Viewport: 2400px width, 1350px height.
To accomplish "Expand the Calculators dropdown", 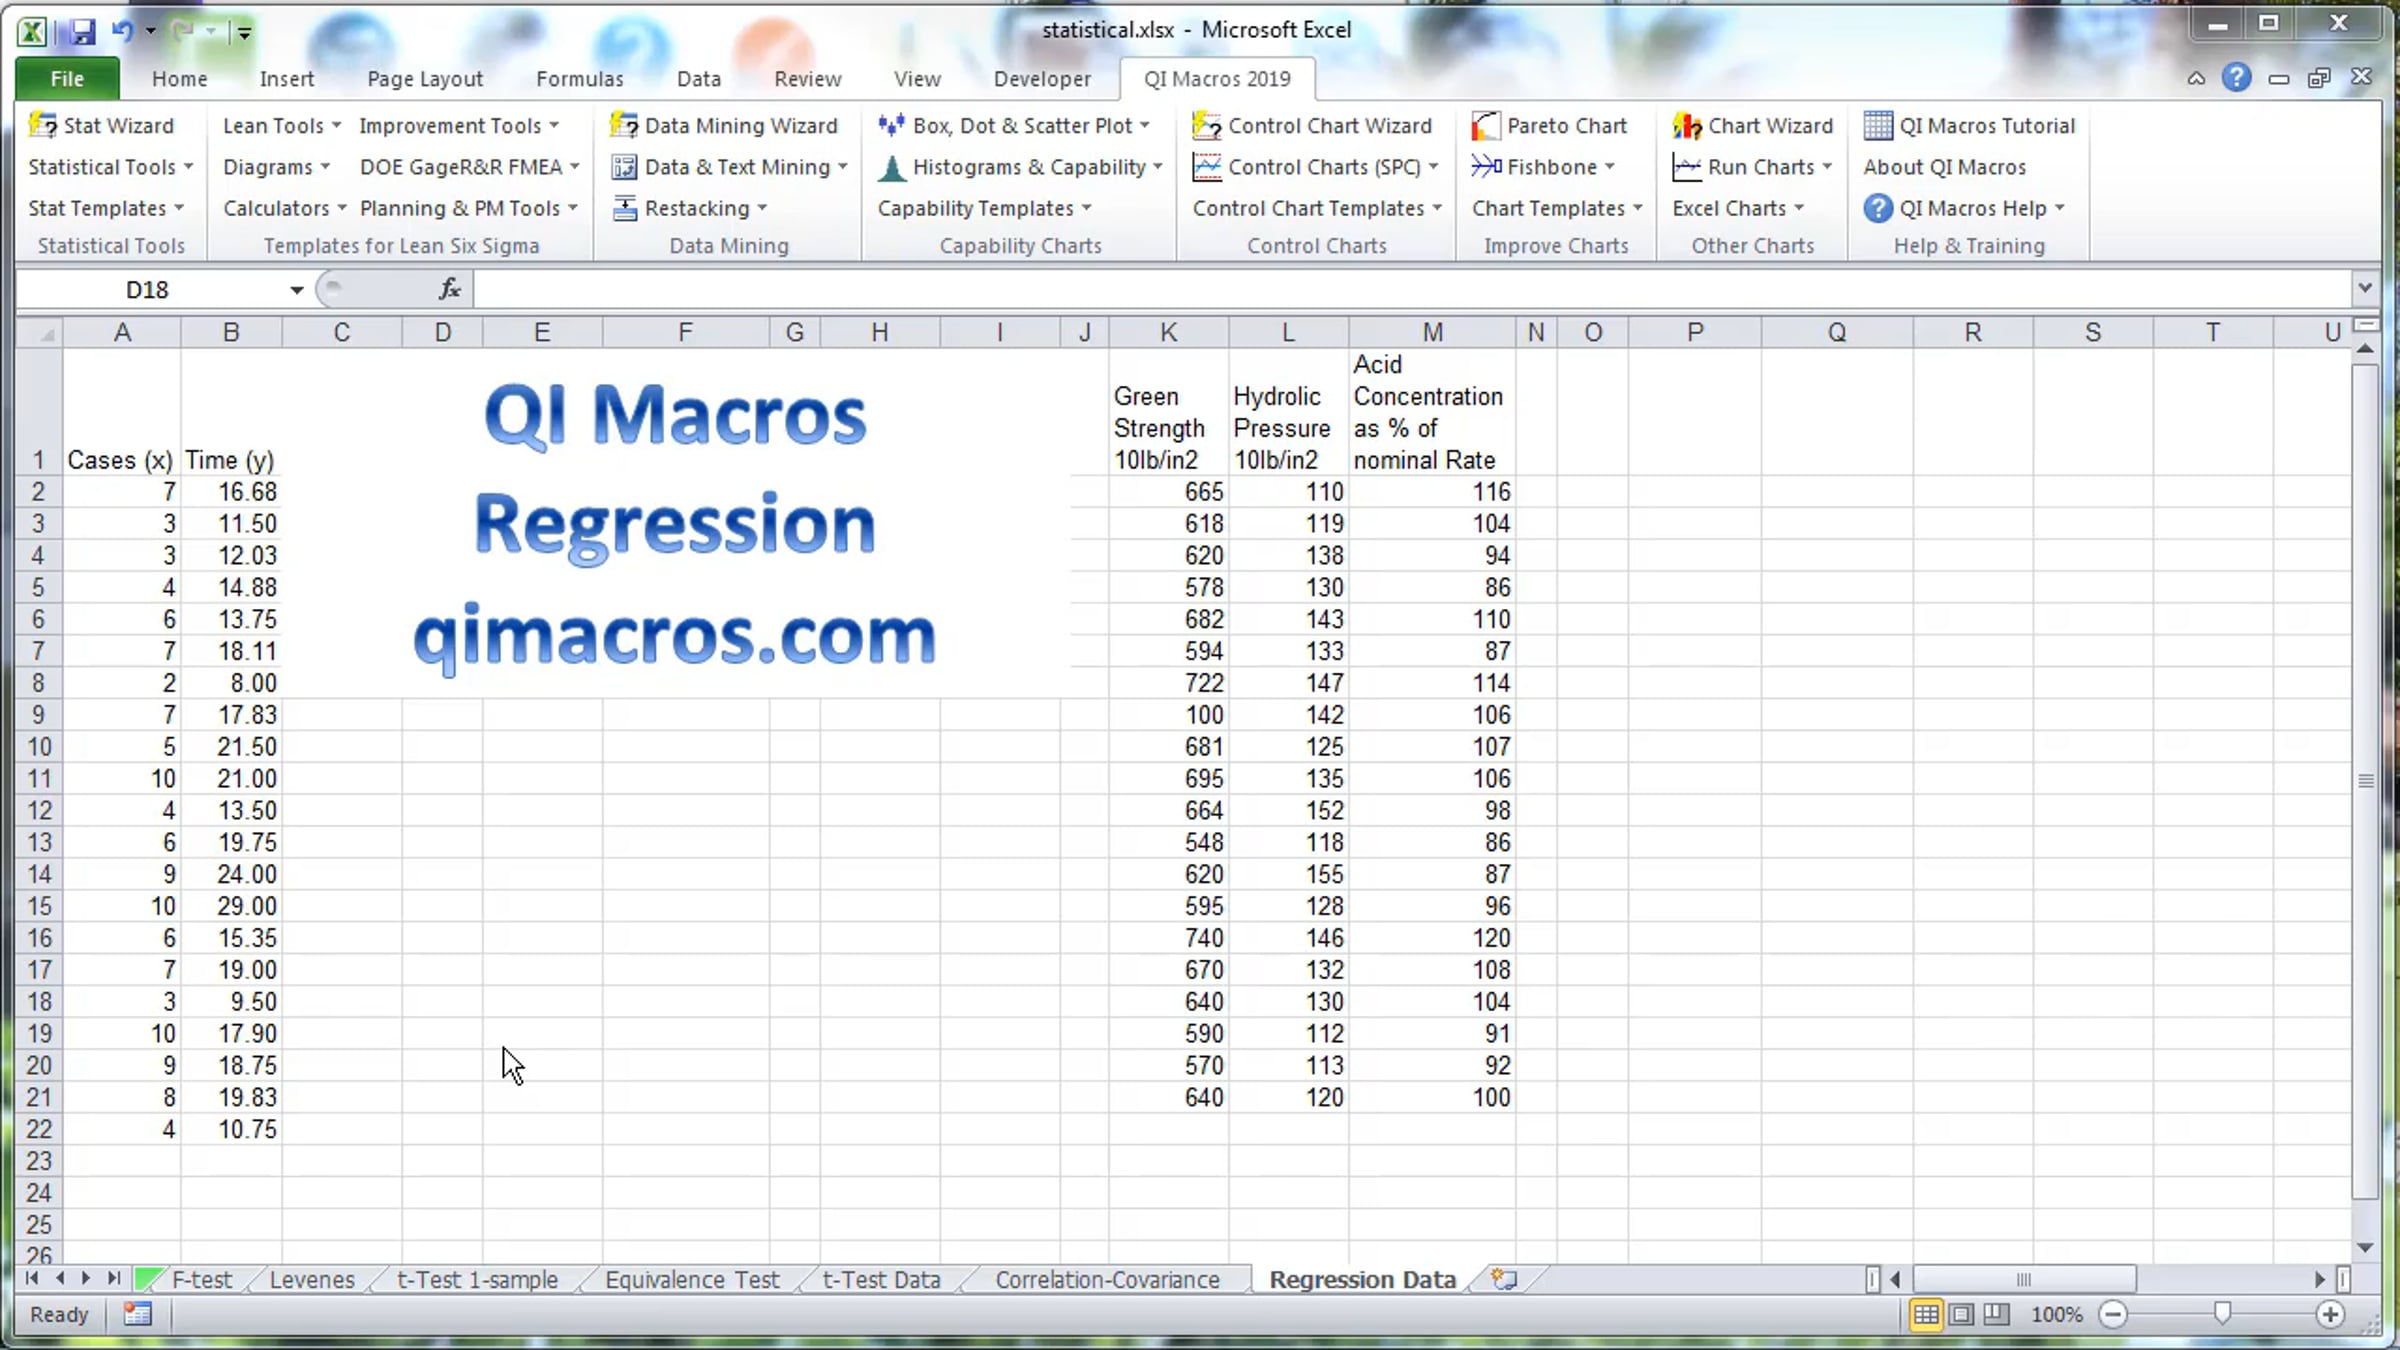I will coord(285,208).
